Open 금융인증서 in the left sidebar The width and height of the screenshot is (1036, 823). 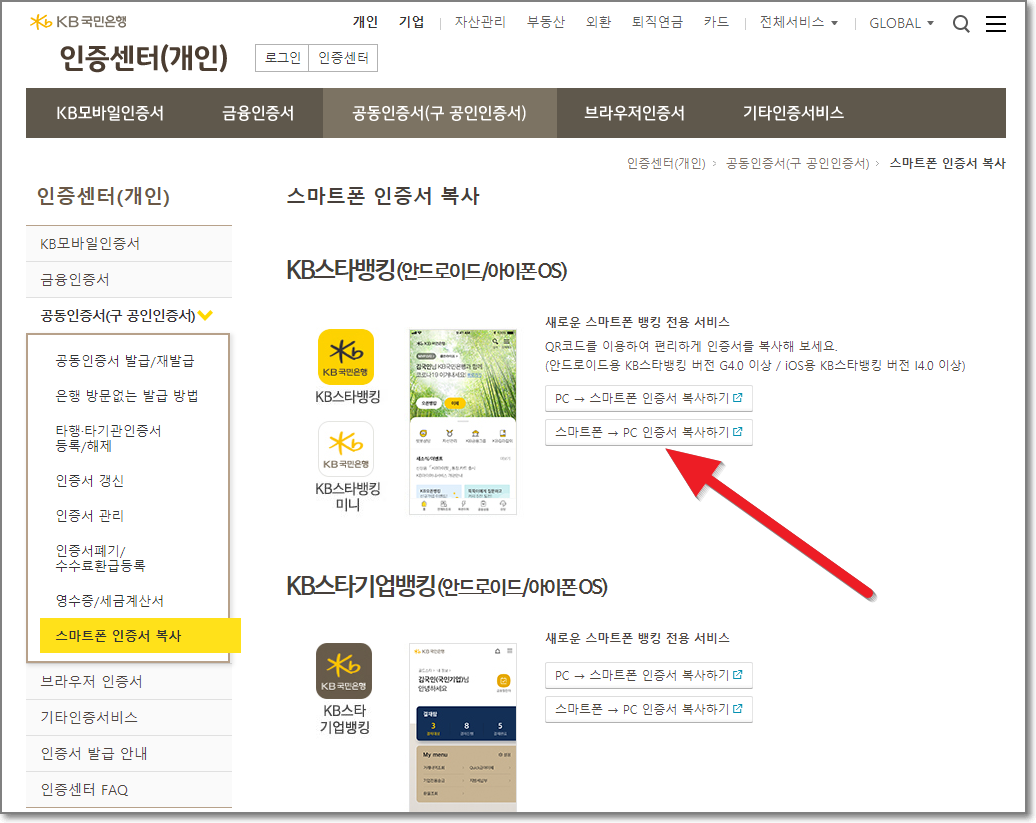[129, 280]
